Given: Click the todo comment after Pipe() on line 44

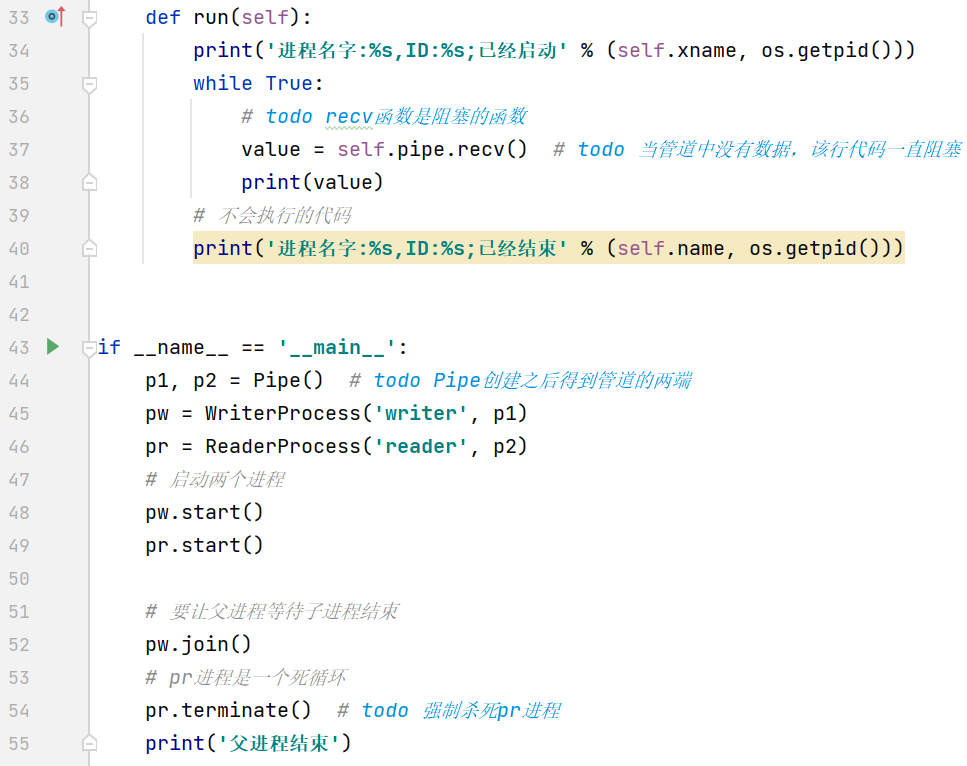Looking at the screenshot, I should (521, 380).
